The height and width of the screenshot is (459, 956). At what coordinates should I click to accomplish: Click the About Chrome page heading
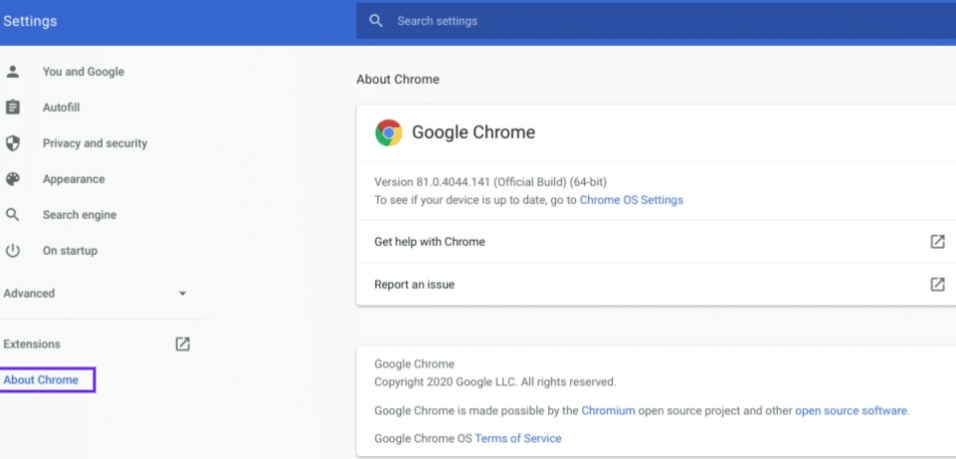point(398,79)
